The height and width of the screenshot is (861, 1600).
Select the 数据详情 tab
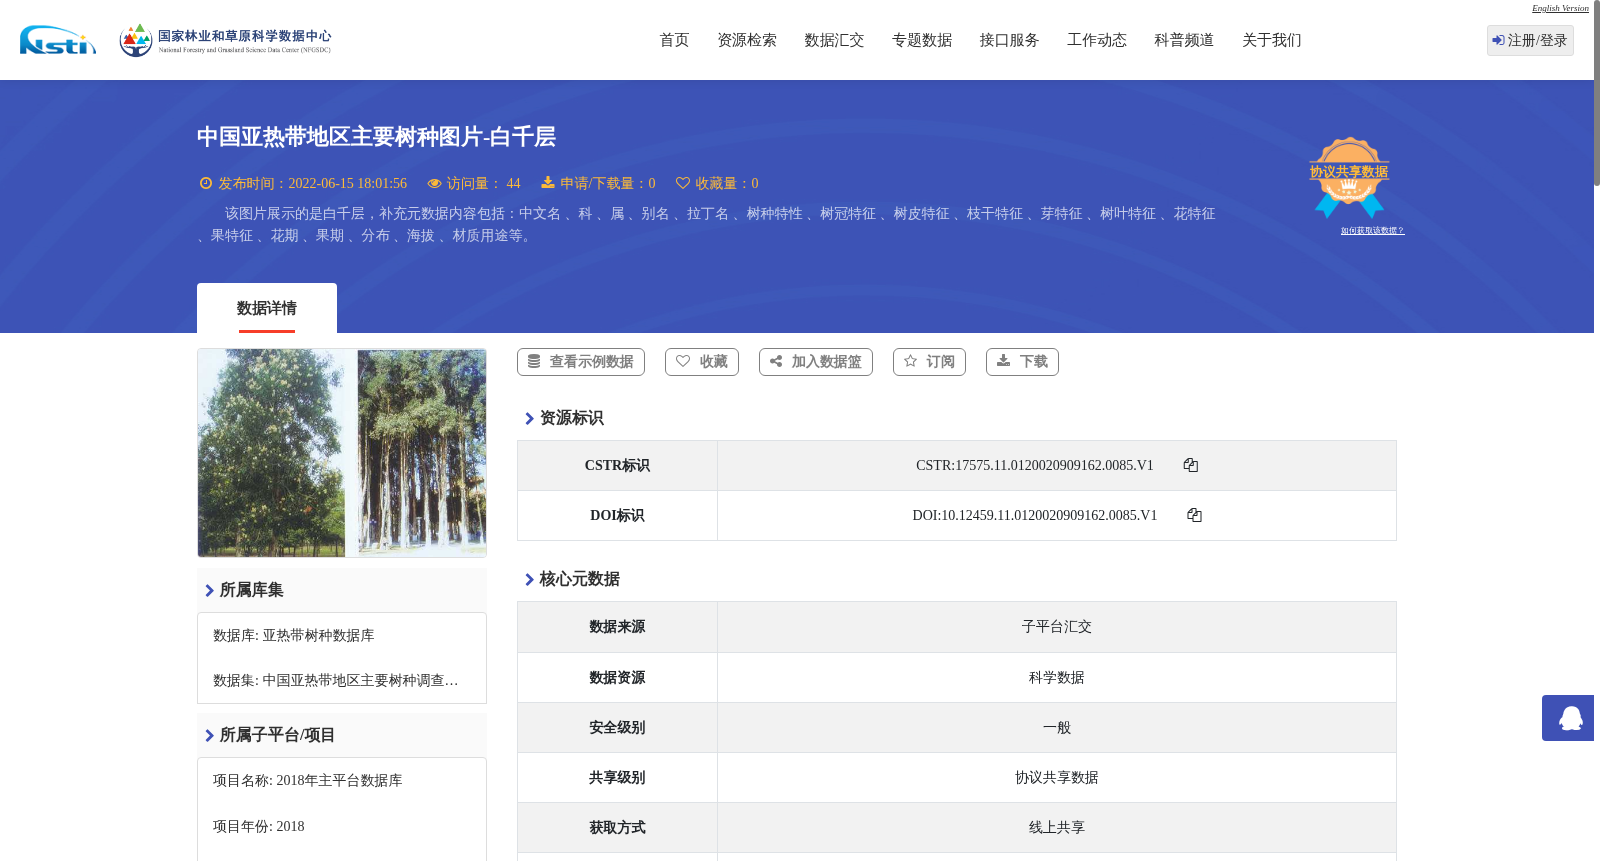[x=267, y=308]
